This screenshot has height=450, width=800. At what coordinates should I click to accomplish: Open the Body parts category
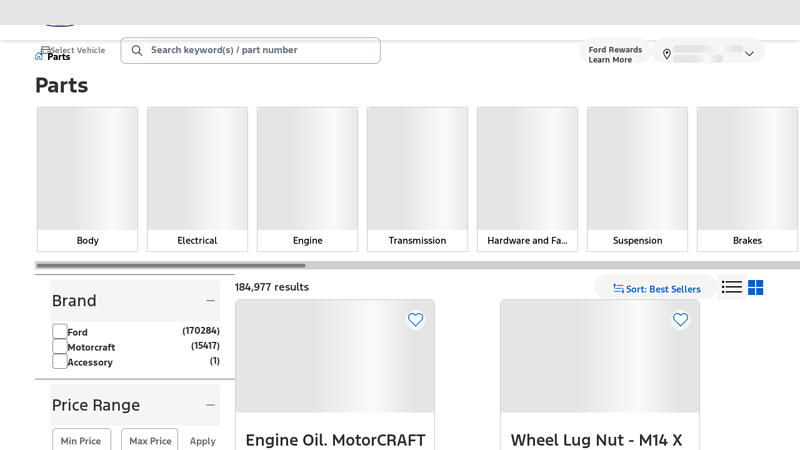tap(87, 179)
